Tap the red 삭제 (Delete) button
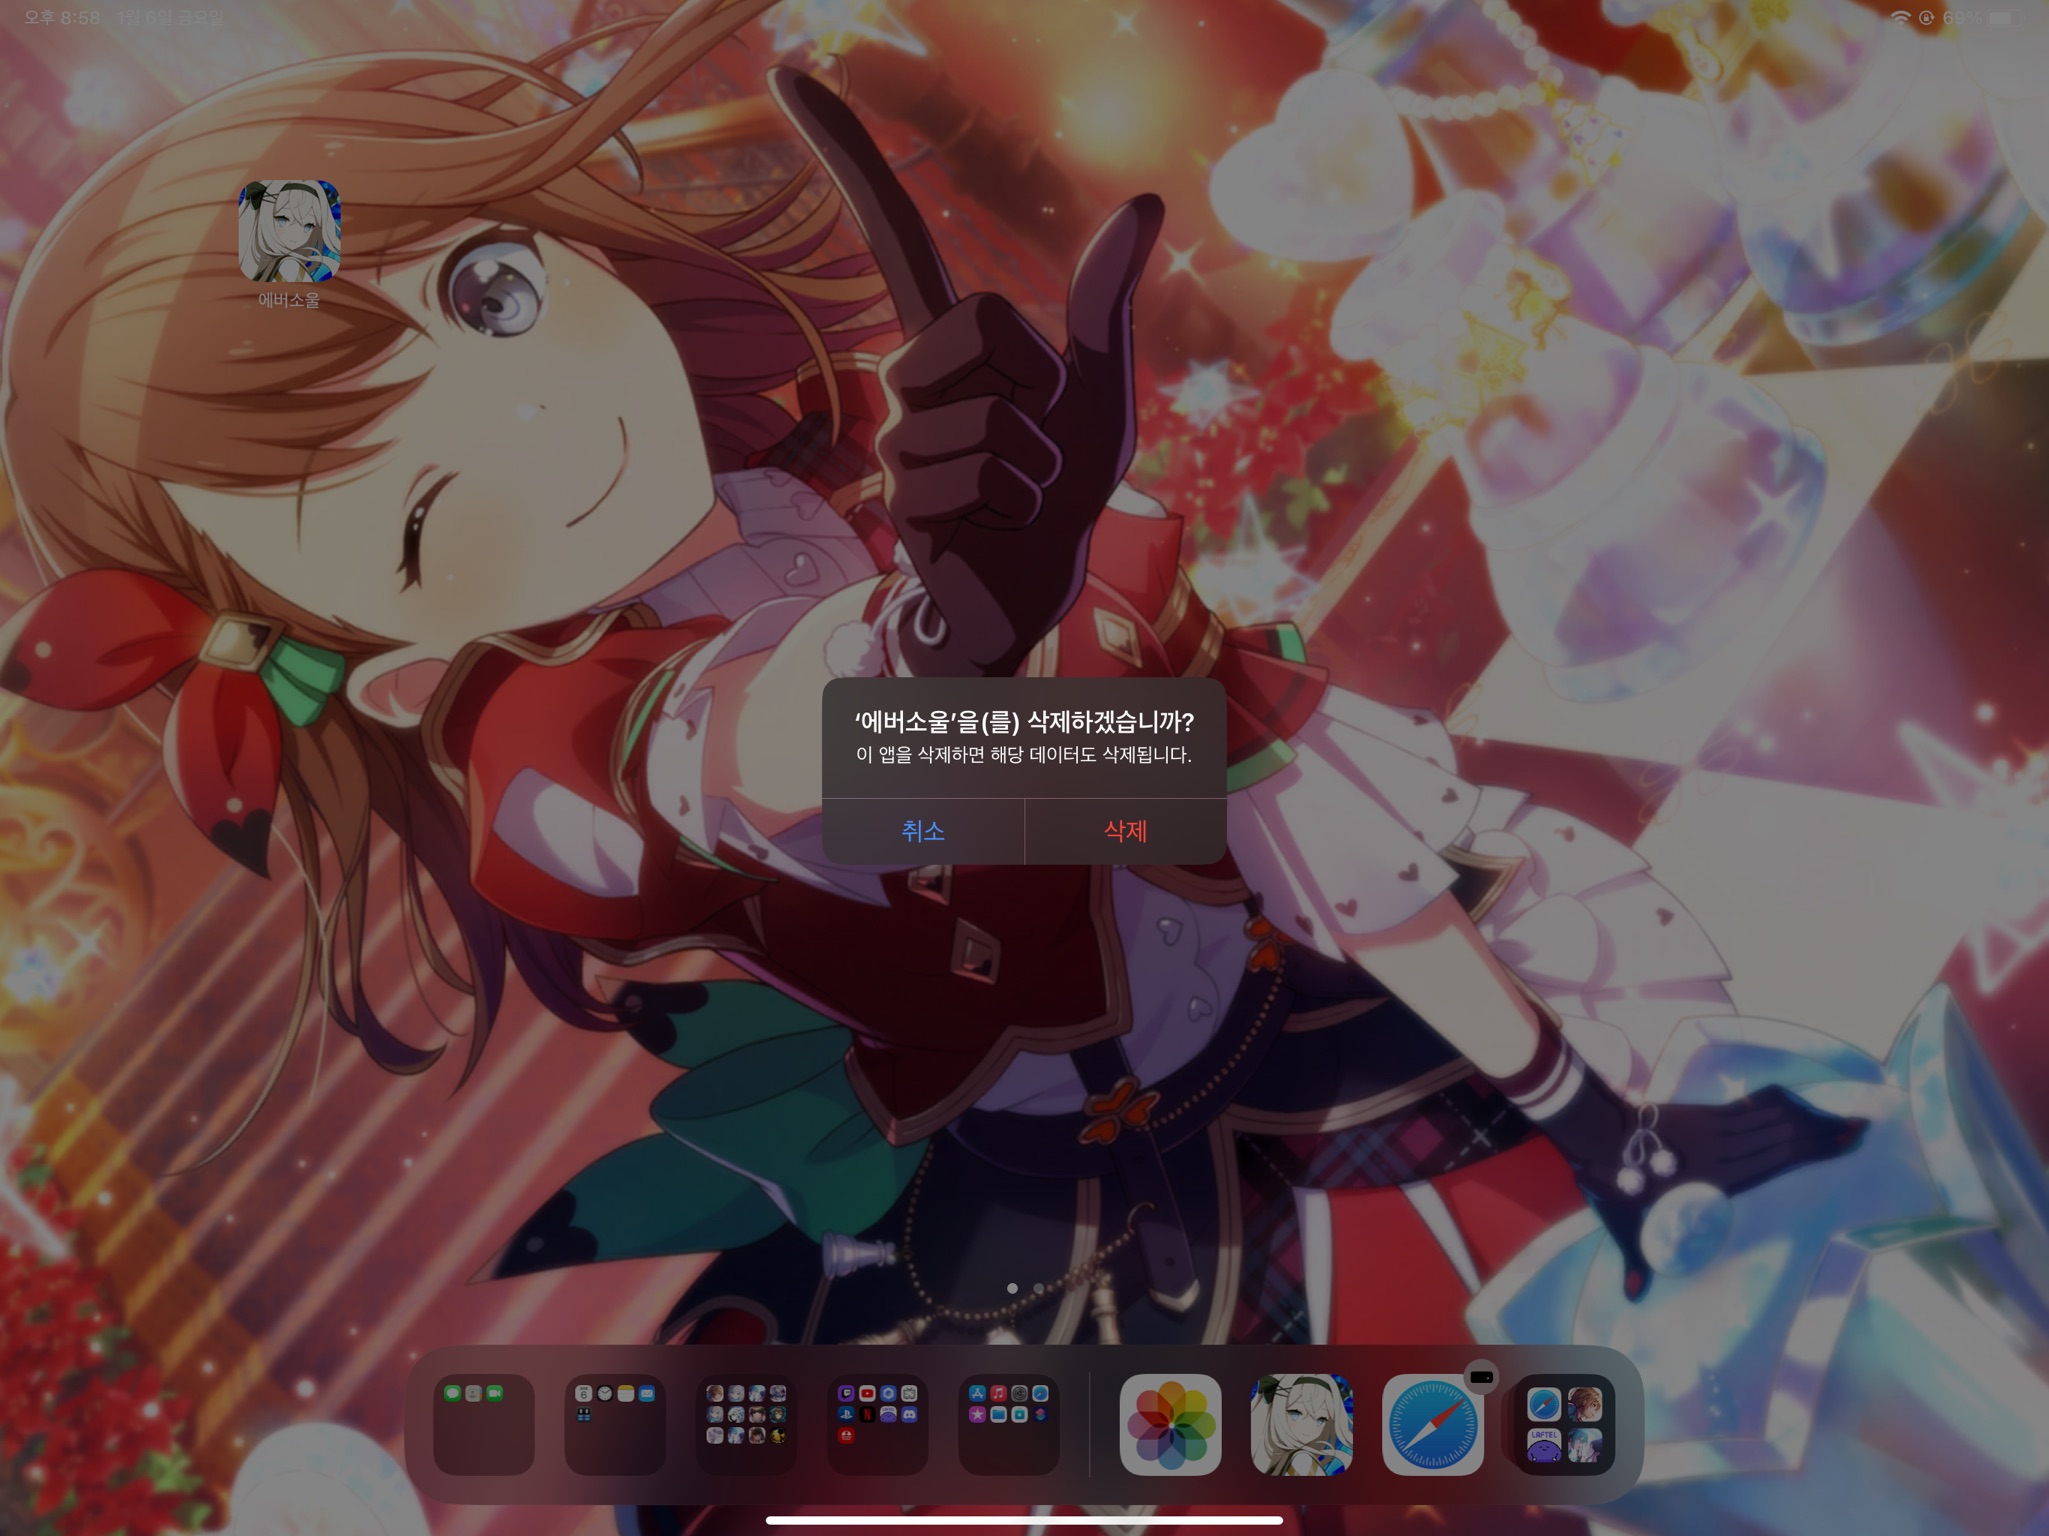 (1125, 831)
